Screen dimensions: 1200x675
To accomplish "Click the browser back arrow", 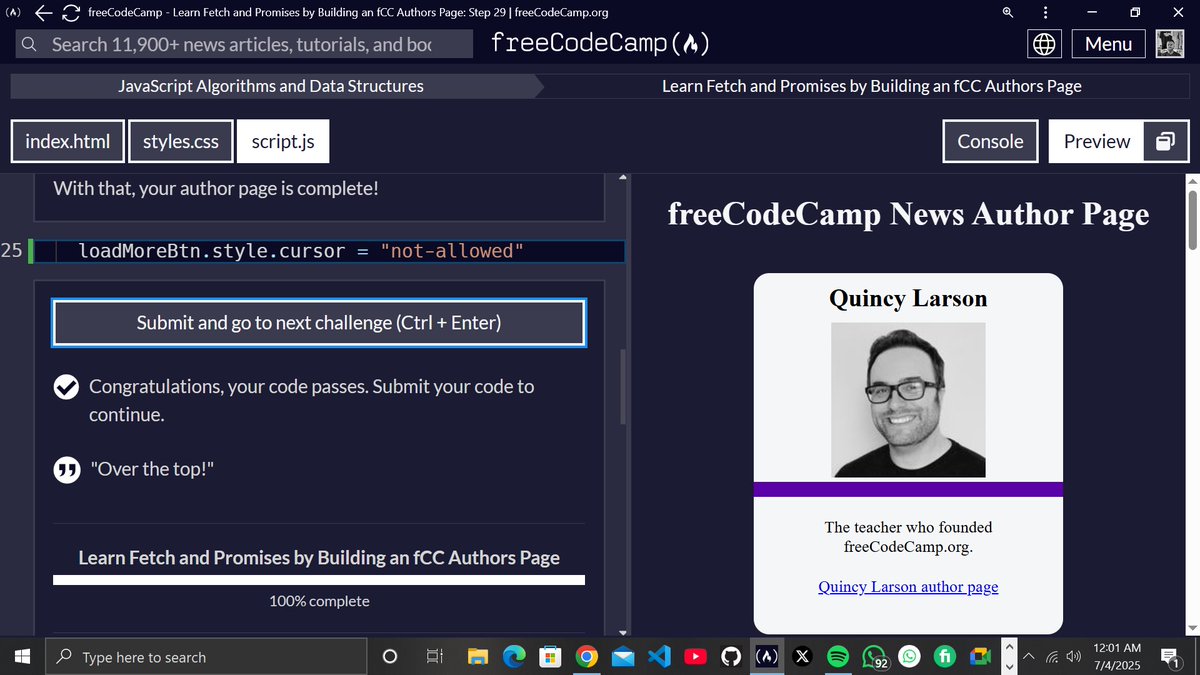I will 43,13.
